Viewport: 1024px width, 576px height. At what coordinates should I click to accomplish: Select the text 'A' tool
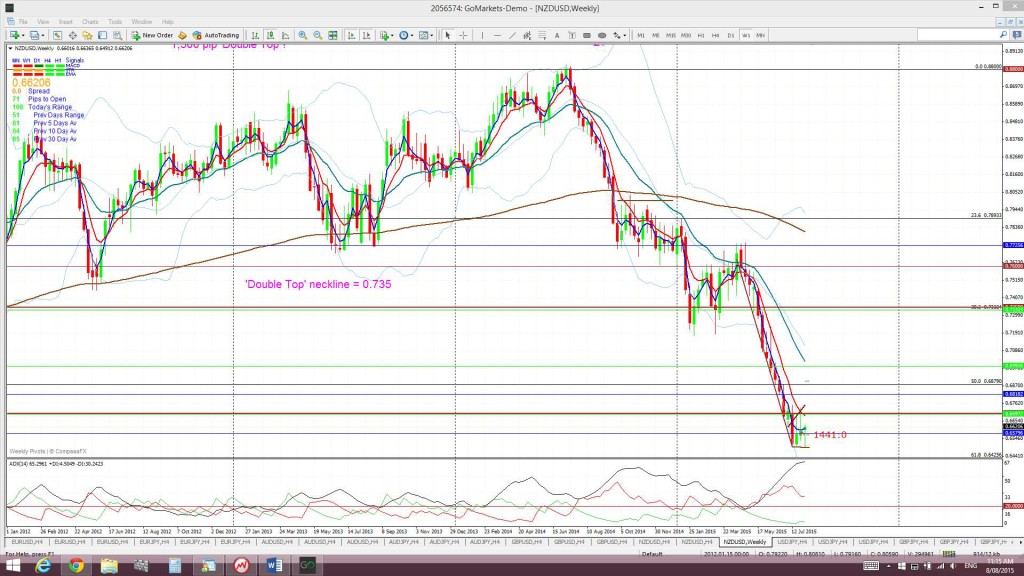point(557,35)
